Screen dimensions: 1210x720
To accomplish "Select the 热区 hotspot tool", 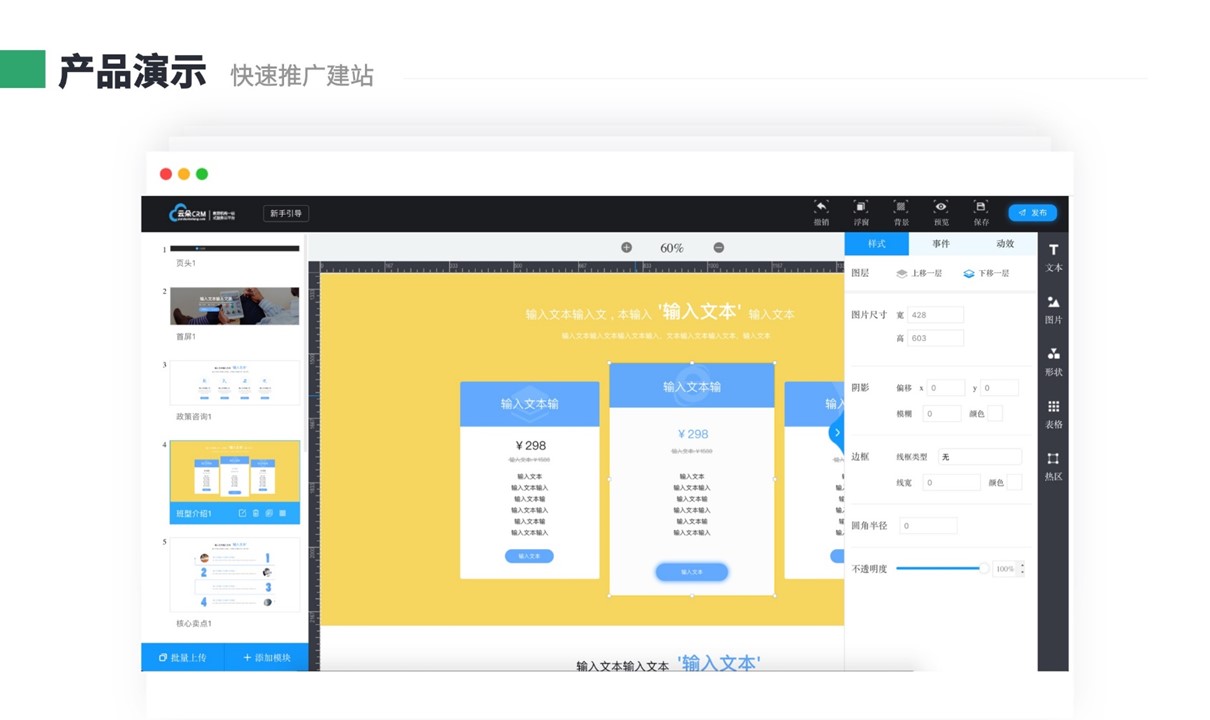I will point(1054,466).
